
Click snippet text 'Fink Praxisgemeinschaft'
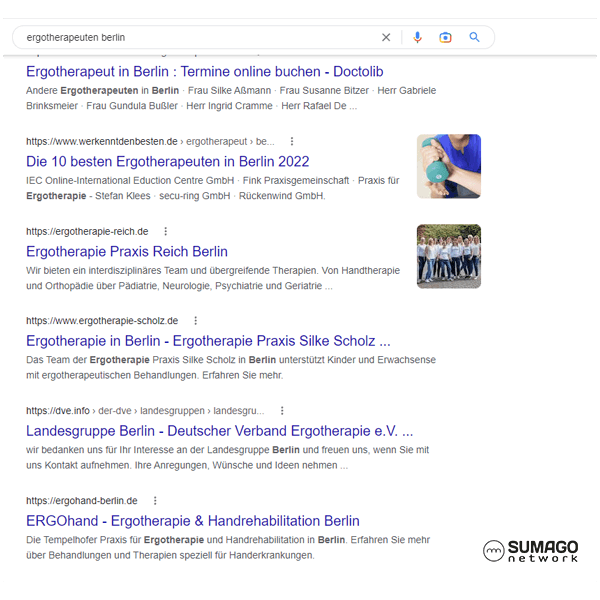(296, 181)
